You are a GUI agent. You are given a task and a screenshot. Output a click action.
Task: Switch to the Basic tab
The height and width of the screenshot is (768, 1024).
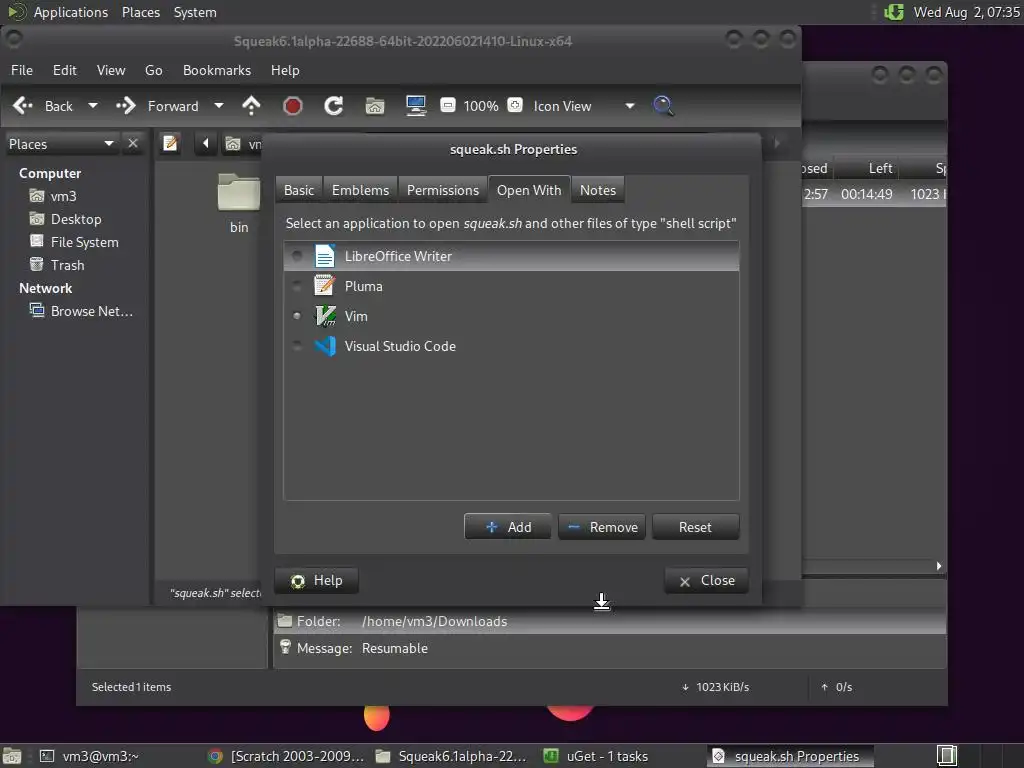(x=299, y=190)
